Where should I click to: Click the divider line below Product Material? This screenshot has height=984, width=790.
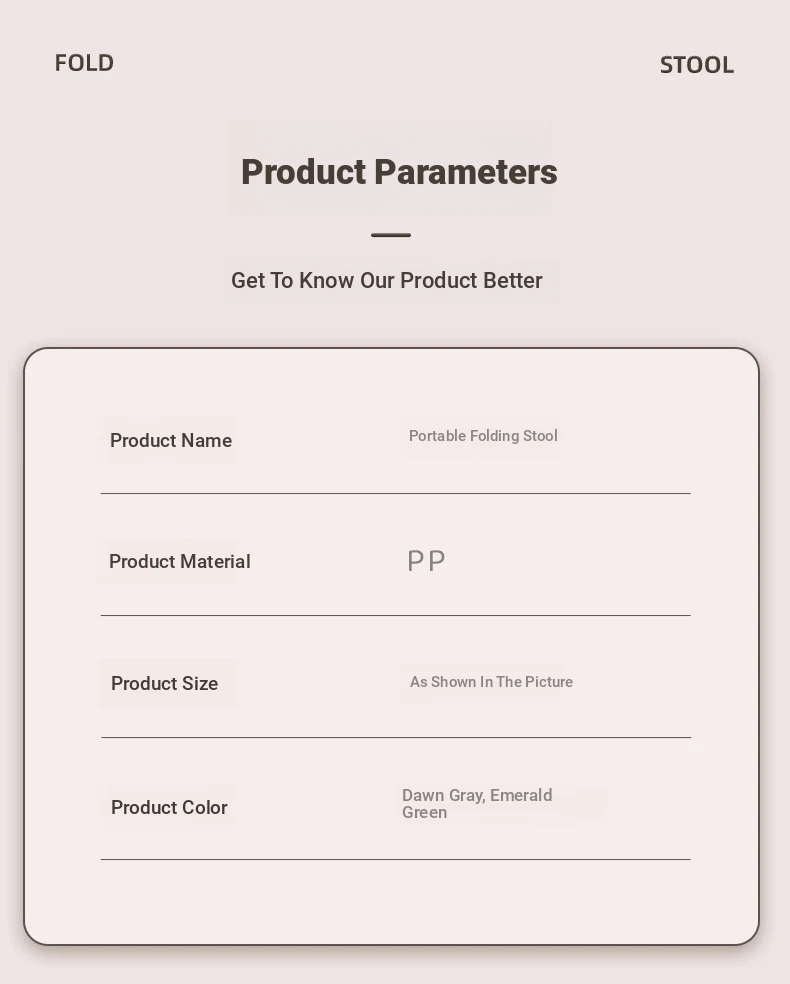(395, 615)
